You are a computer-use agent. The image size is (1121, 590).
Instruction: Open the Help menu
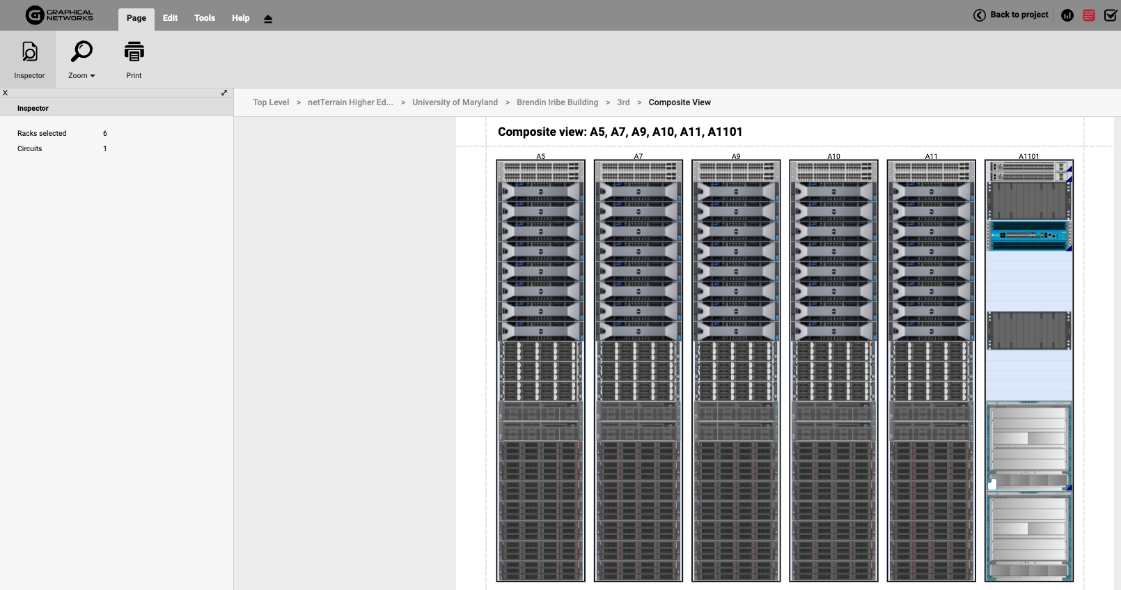240,18
